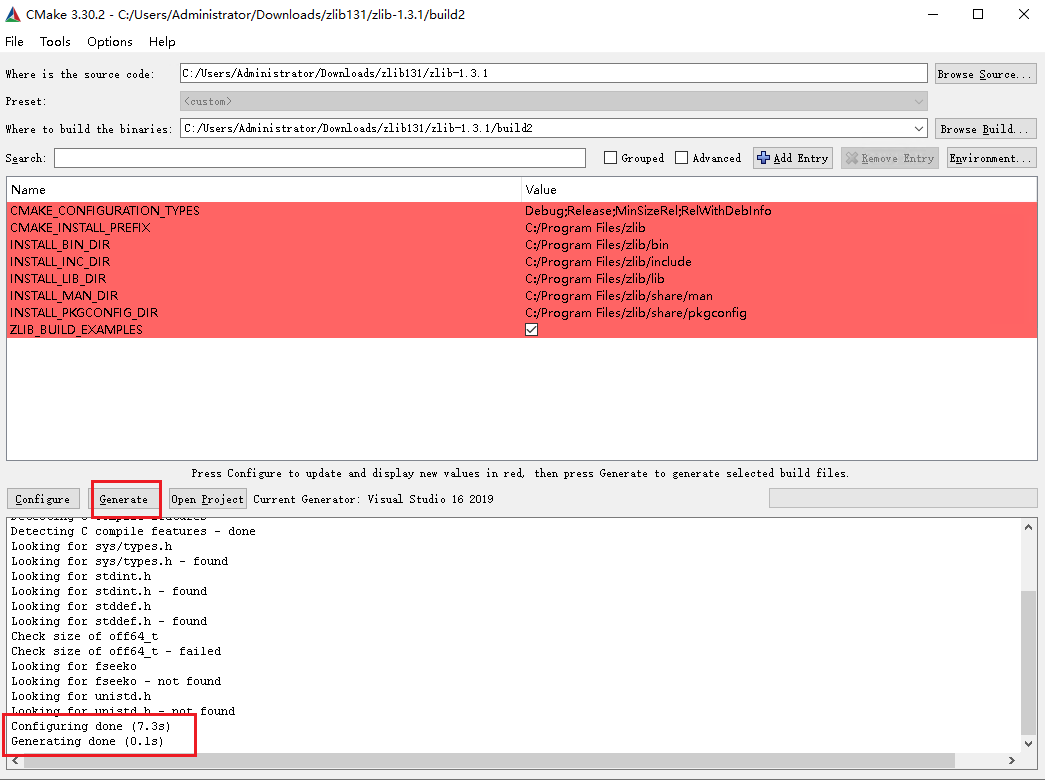Open the File menu

click(14, 41)
